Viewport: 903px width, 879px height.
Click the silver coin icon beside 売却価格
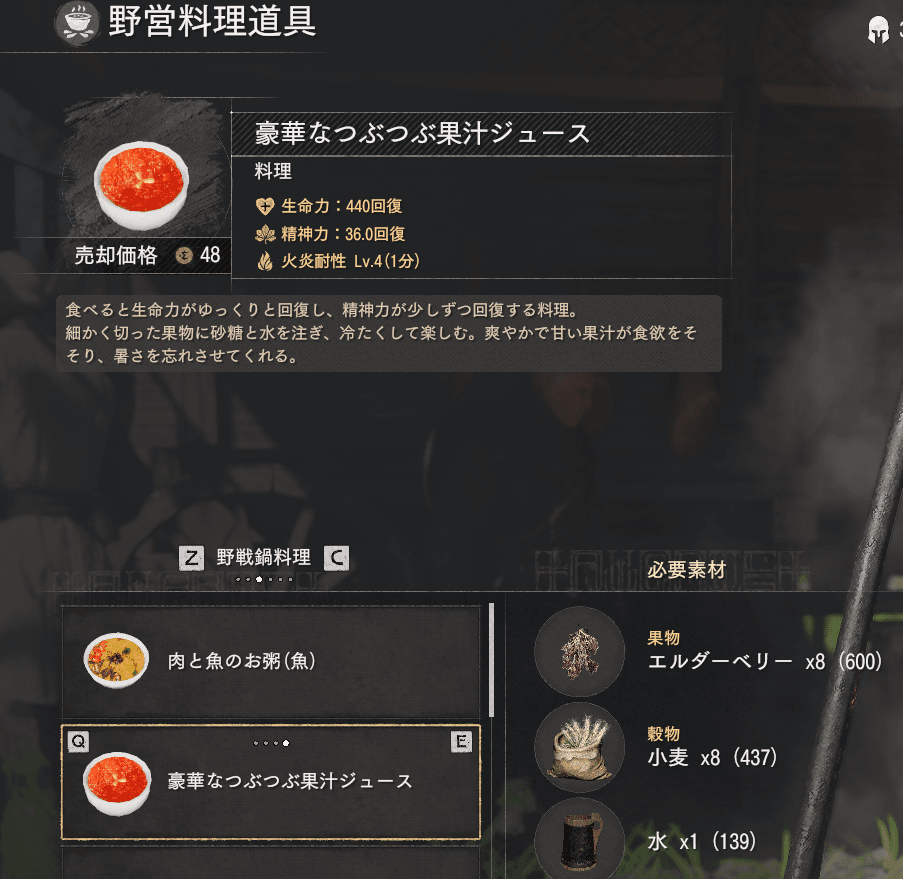click(x=184, y=255)
